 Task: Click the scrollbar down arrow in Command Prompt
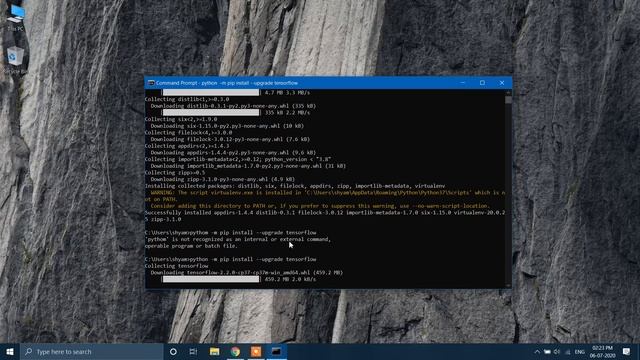coord(508,285)
